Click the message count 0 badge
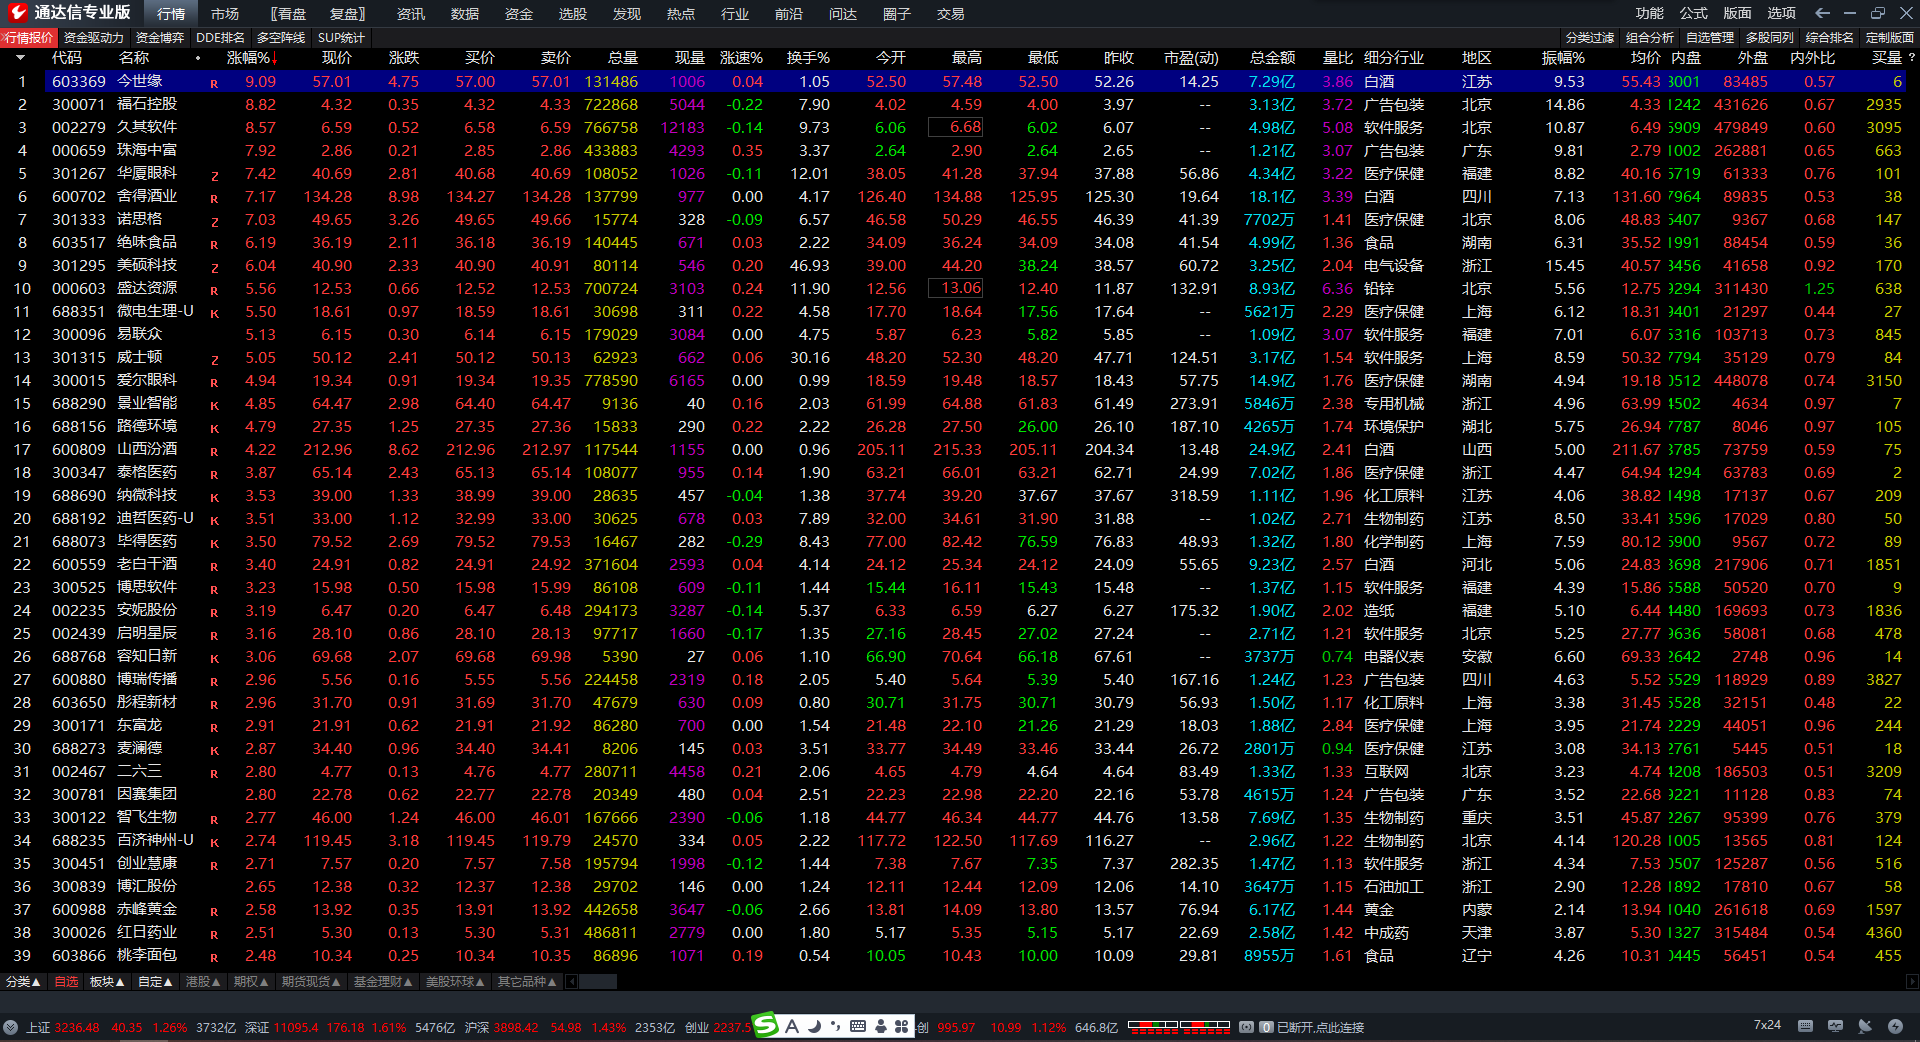 1266,1027
